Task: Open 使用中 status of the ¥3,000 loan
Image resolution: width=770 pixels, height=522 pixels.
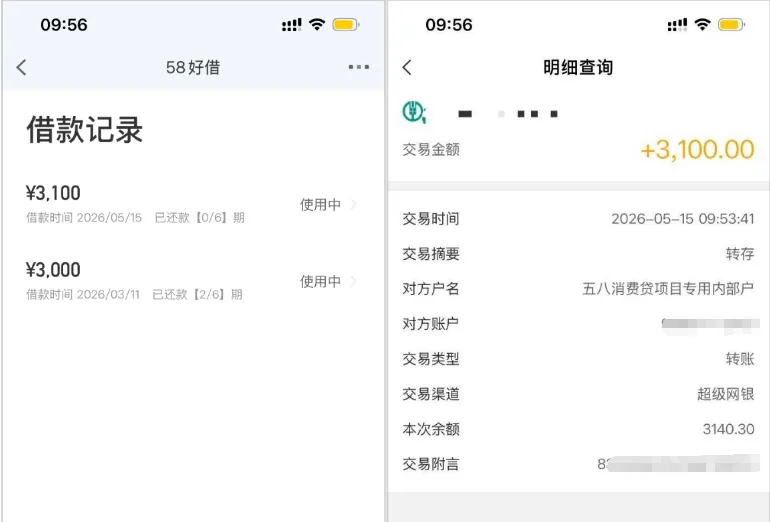Action: pos(320,281)
